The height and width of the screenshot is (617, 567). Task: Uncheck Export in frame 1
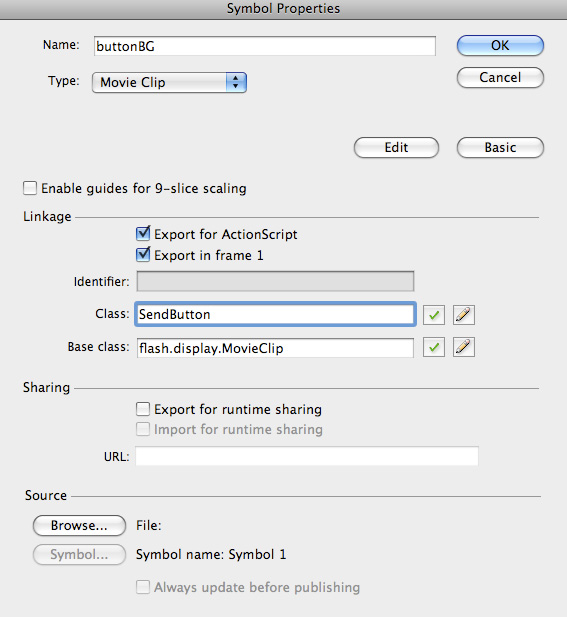tap(143, 255)
